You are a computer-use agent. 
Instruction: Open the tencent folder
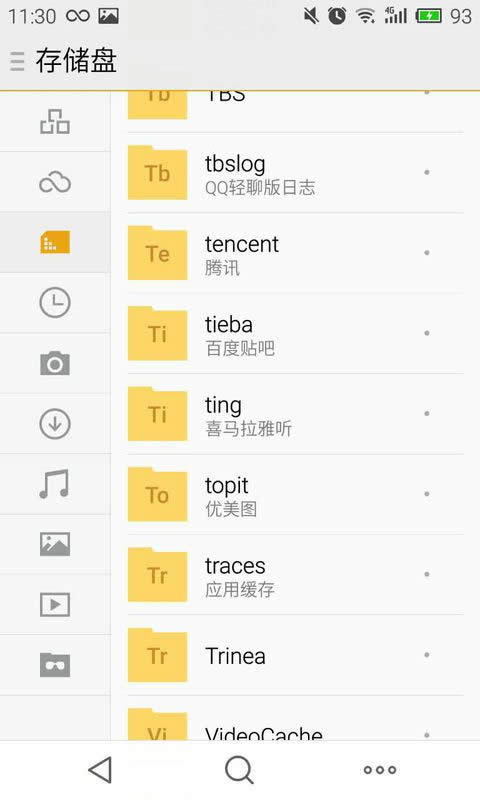[296, 253]
